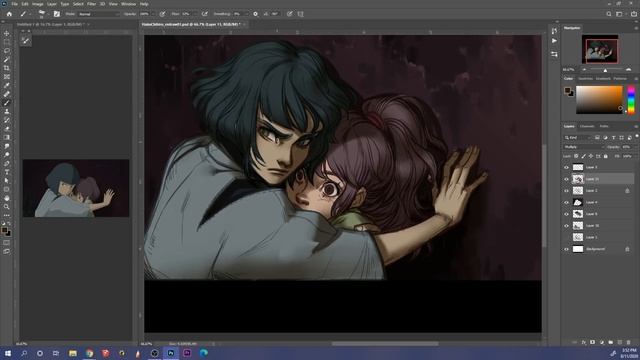640x360 pixels.
Task: Click the Home icon in options bar
Action: (x=9, y=14)
